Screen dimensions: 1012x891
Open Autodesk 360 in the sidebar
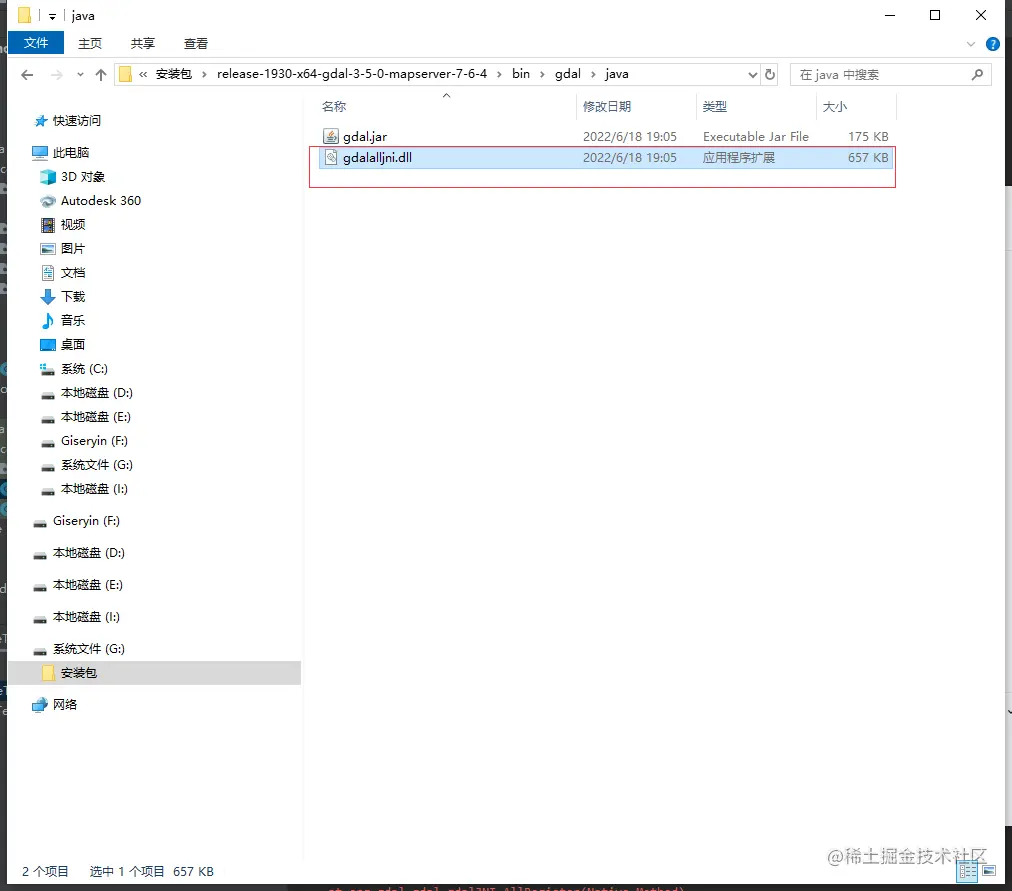[x=101, y=201]
